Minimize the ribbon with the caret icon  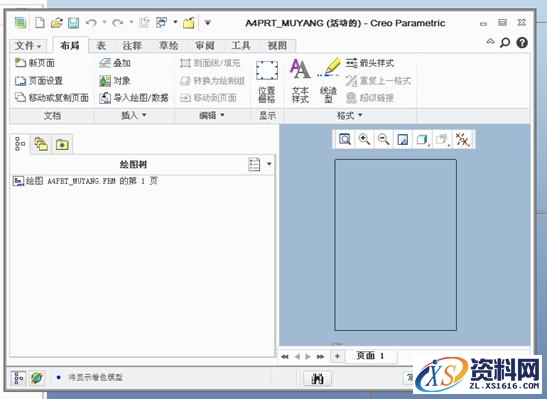pos(490,42)
